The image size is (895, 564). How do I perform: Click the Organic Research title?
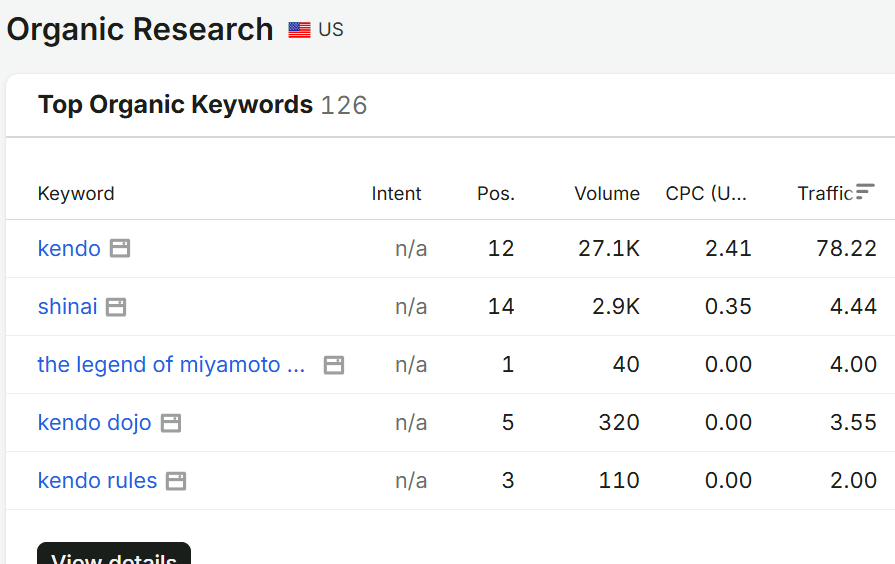point(140,30)
